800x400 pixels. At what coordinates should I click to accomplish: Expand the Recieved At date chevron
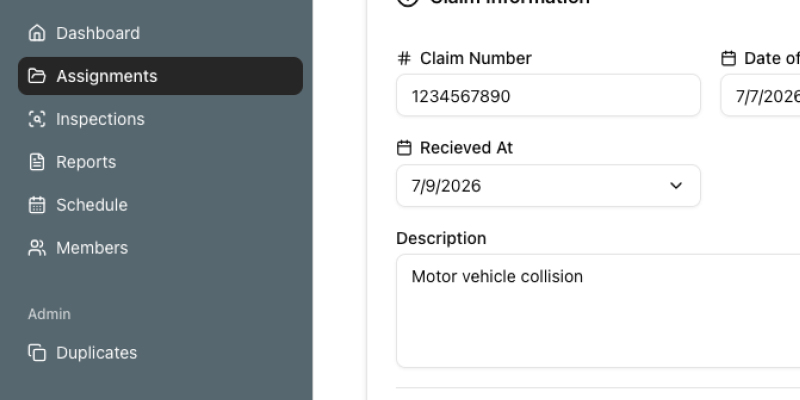pyautogui.click(x=676, y=186)
